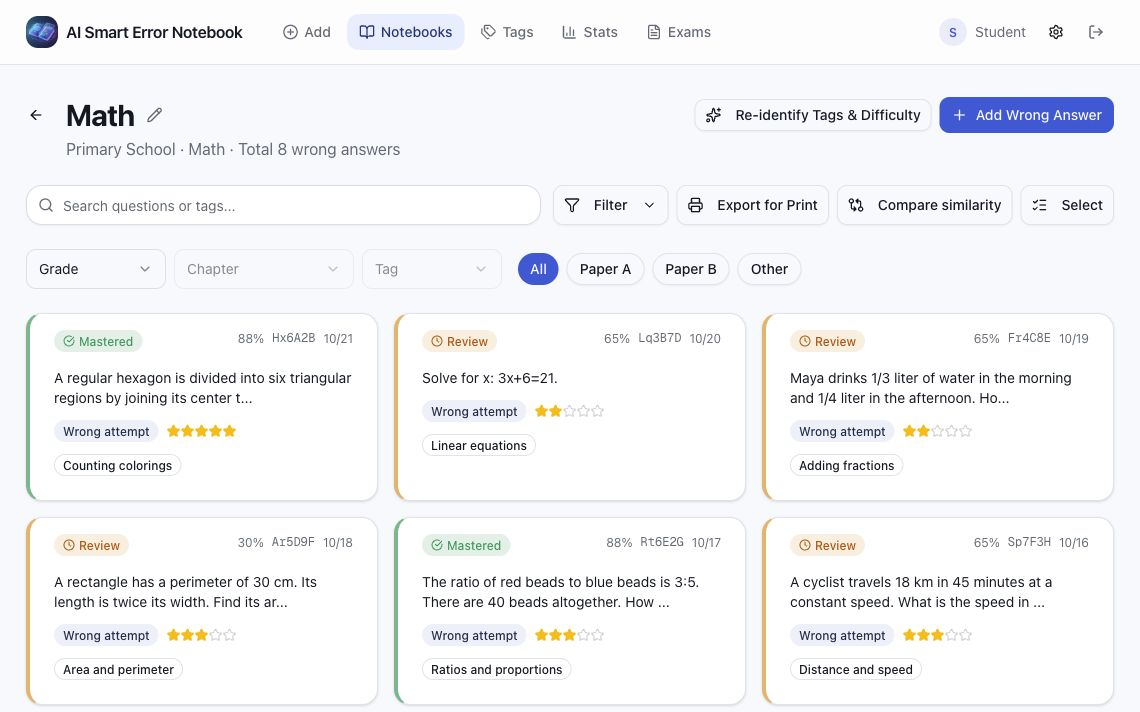1140x712 pixels.
Task: Click the Student avatar circle
Action: tap(952, 32)
